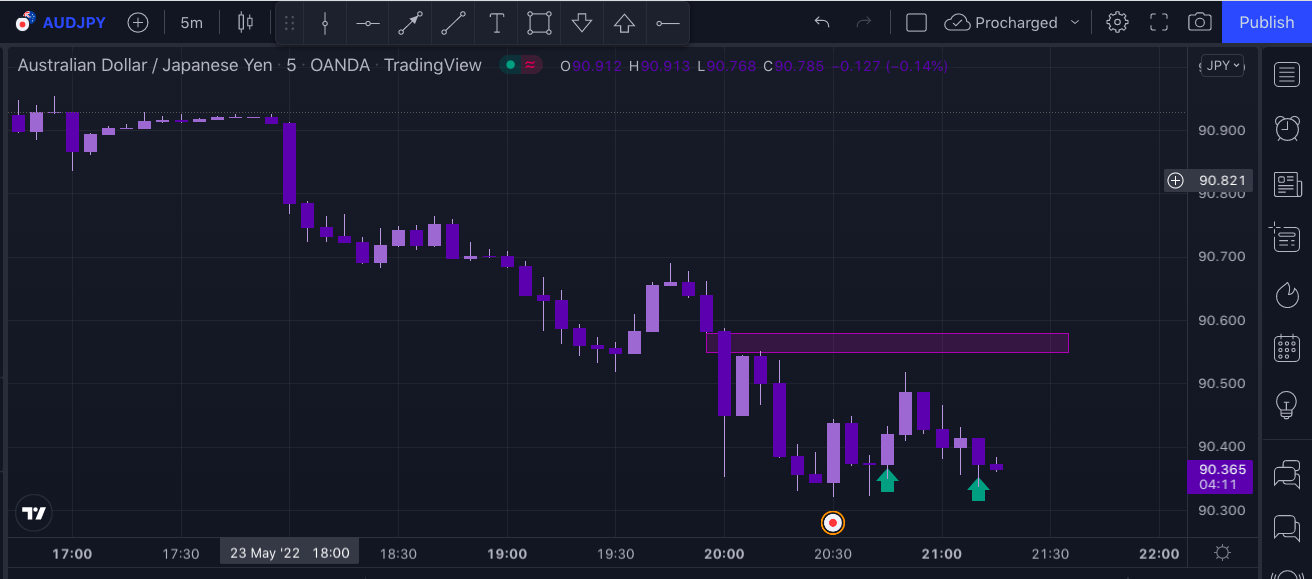1312x579 pixels.
Task: Enable fullscreen chart mode
Action: tap(1158, 21)
